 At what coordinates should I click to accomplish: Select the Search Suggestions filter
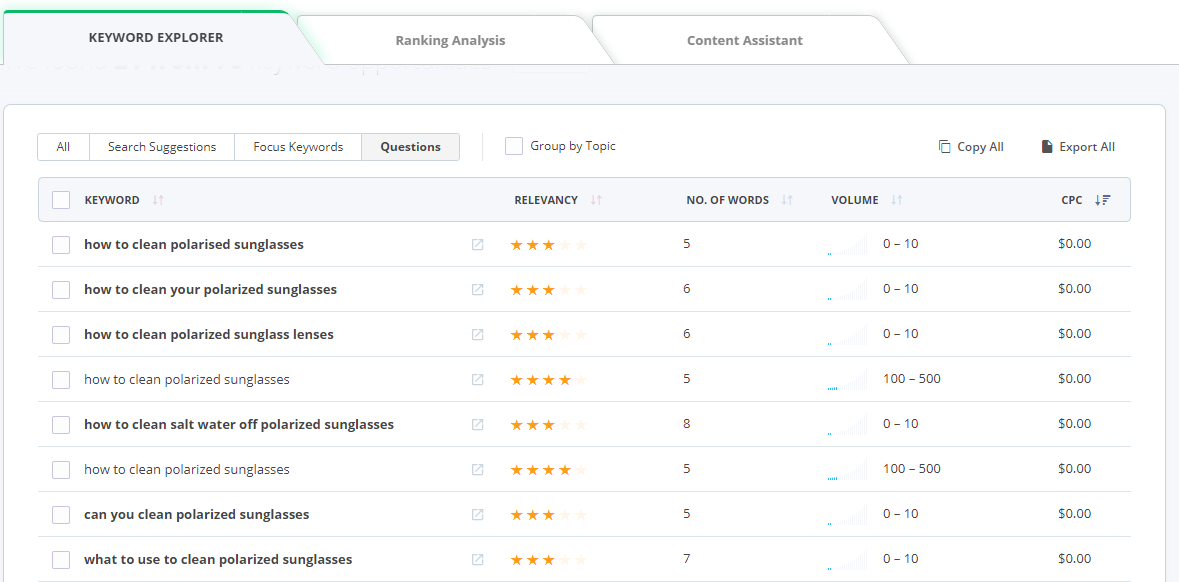(x=161, y=146)
